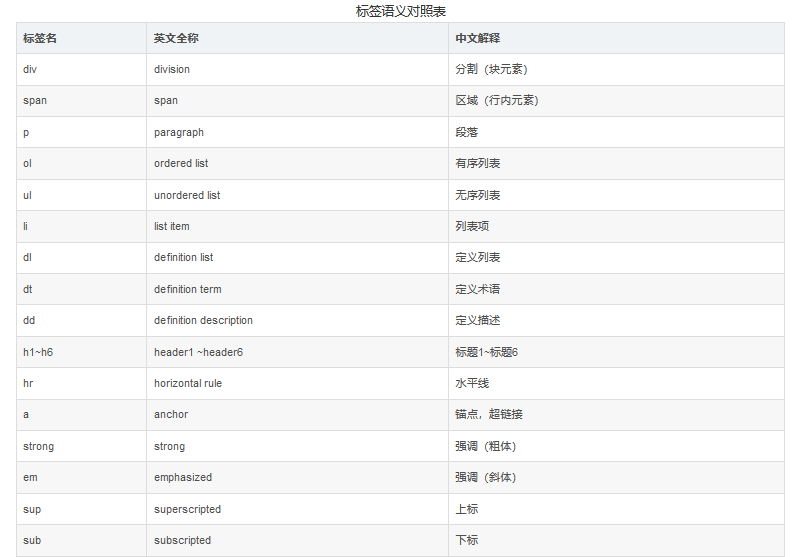Click the 强调（粗体）cell

(x=617, y=447)
